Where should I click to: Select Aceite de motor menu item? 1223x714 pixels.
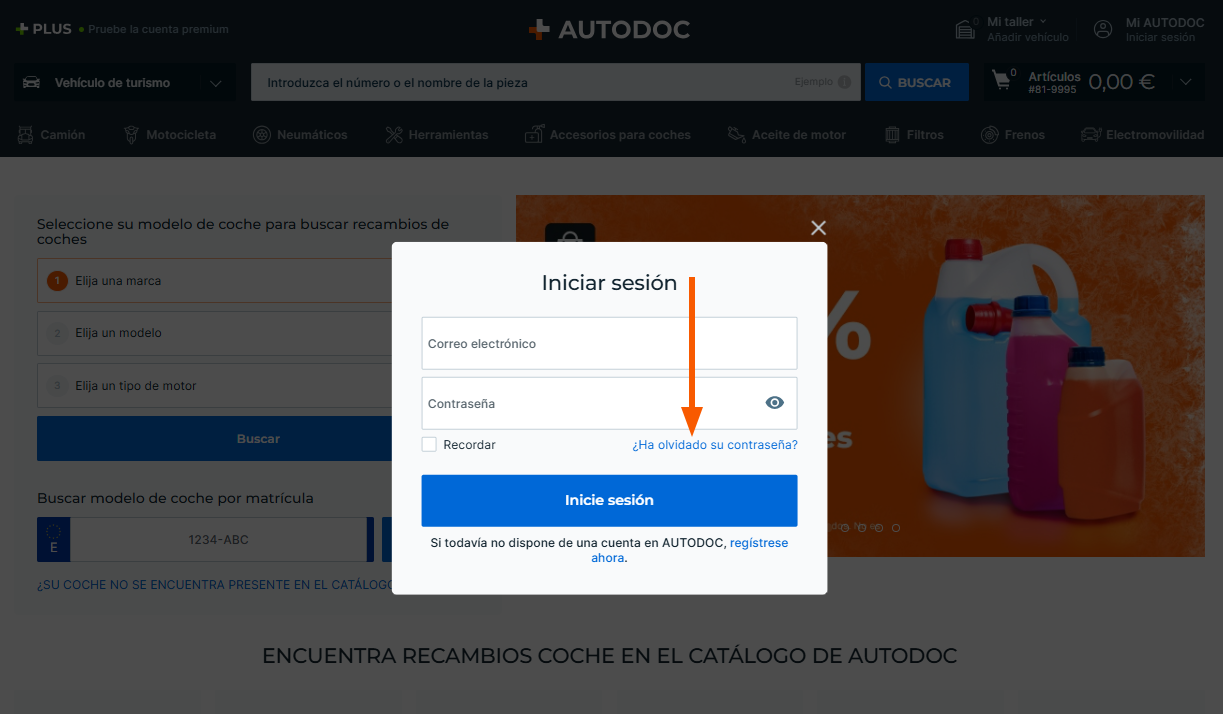(x=787, y=134)
